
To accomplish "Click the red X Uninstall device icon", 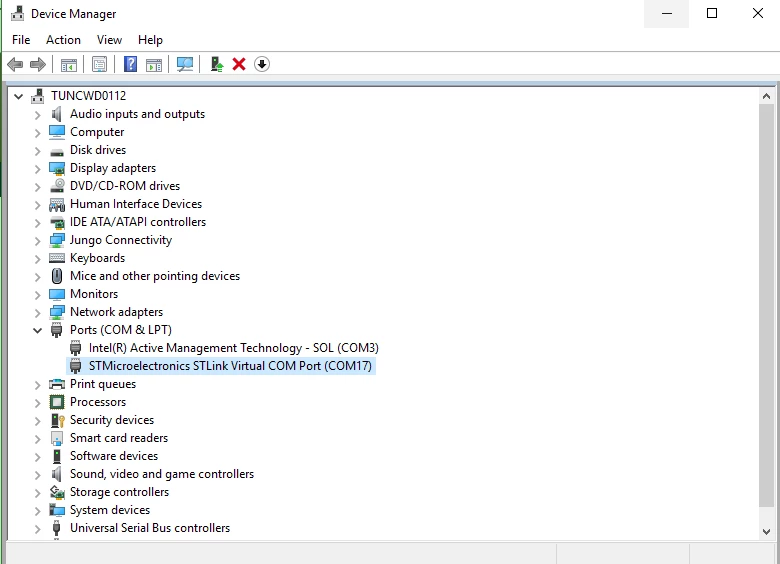I will point(239,64).
